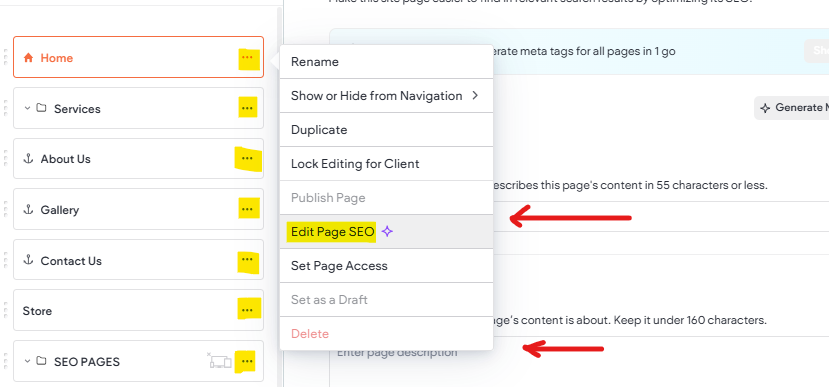
Task: Expand Show or Hide from Navigation submenu arrow
Action: tap(475, 95)
